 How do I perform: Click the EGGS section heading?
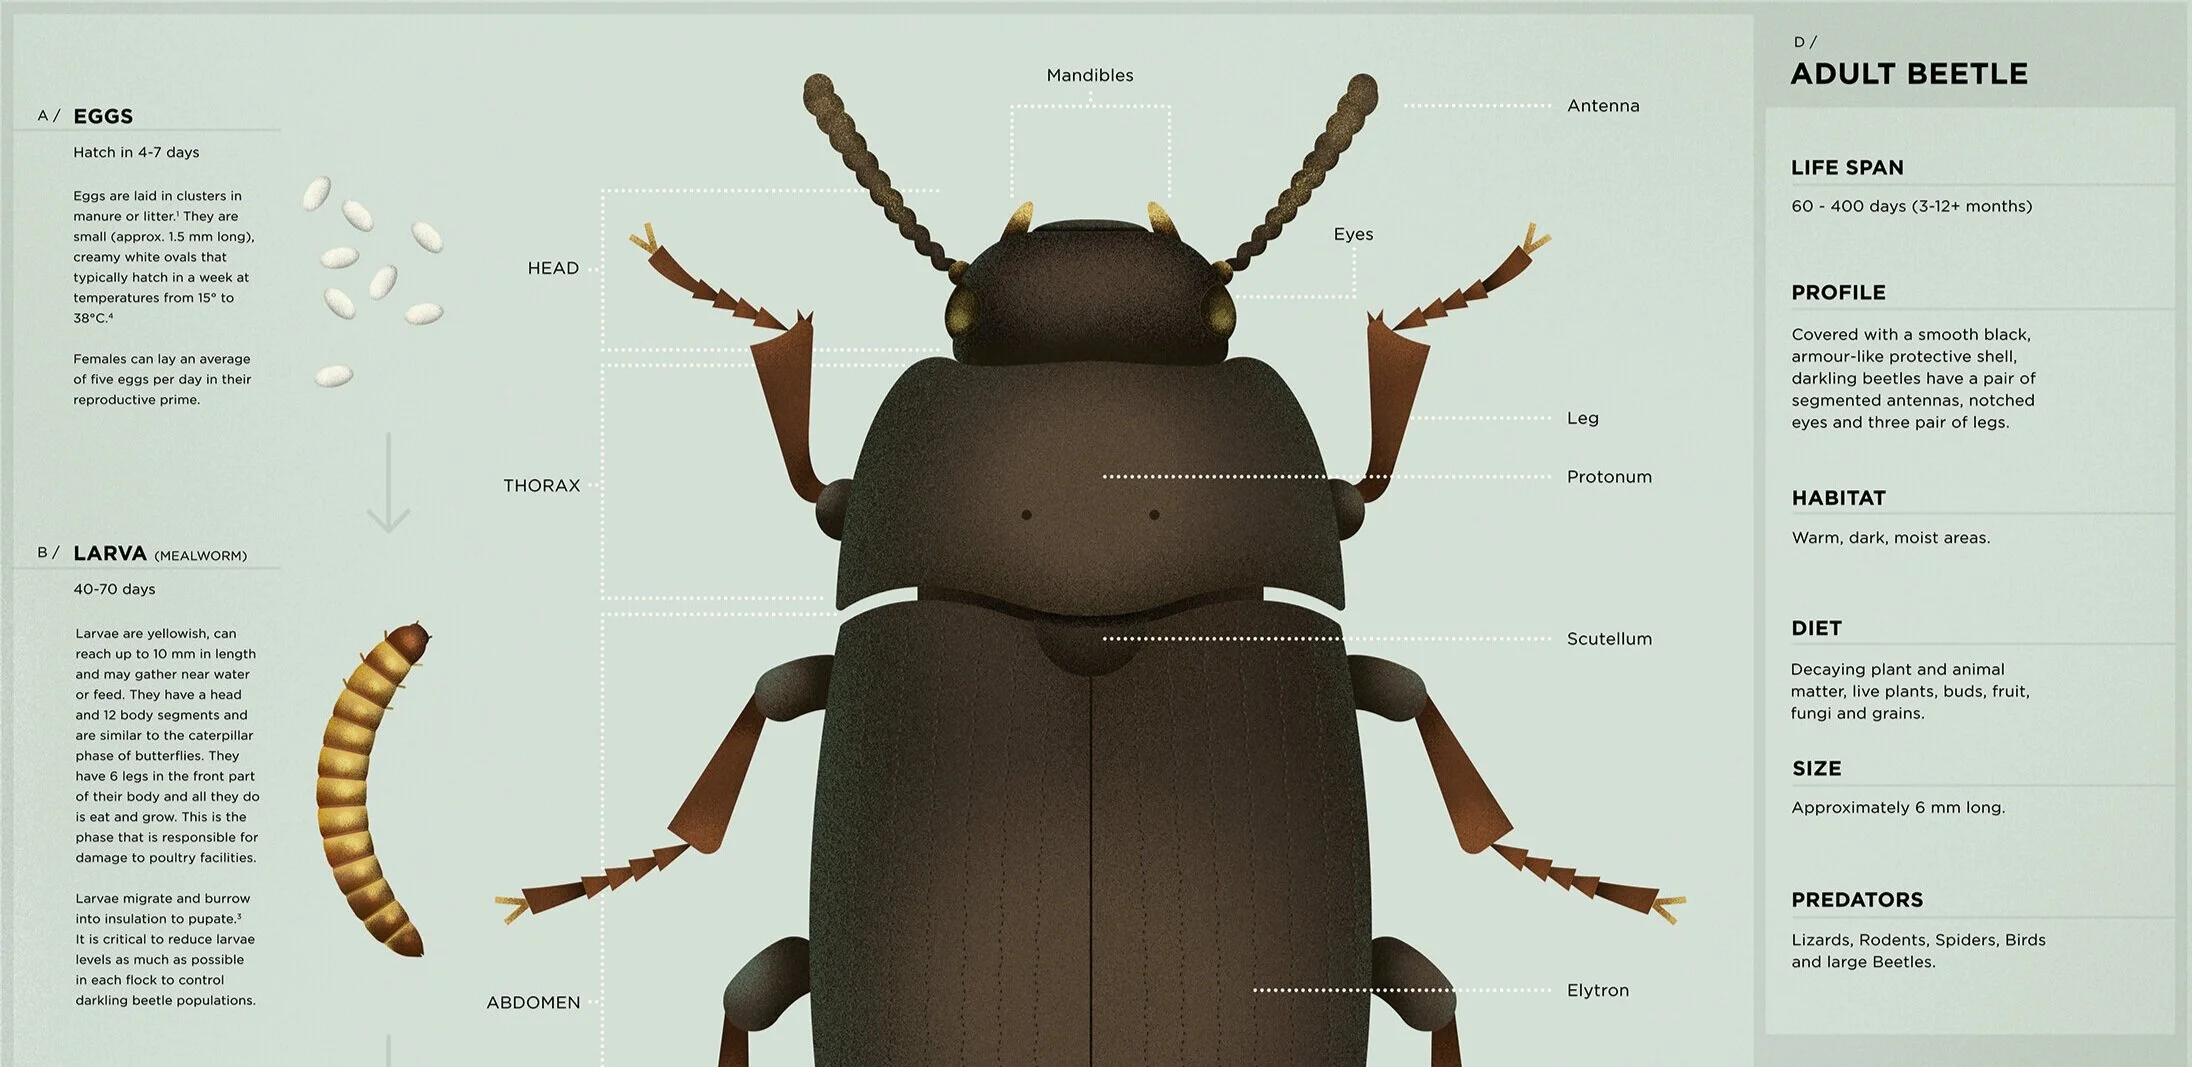click(x=103, y=116)
